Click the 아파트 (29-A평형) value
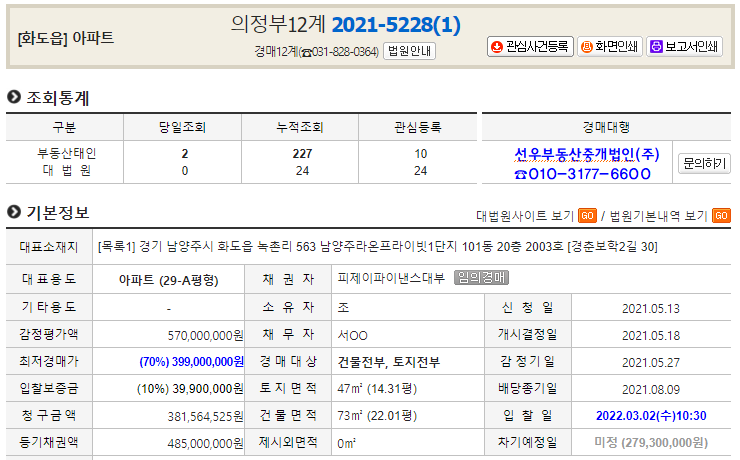Screen dimensions: 740x460 tap(168, 280)
